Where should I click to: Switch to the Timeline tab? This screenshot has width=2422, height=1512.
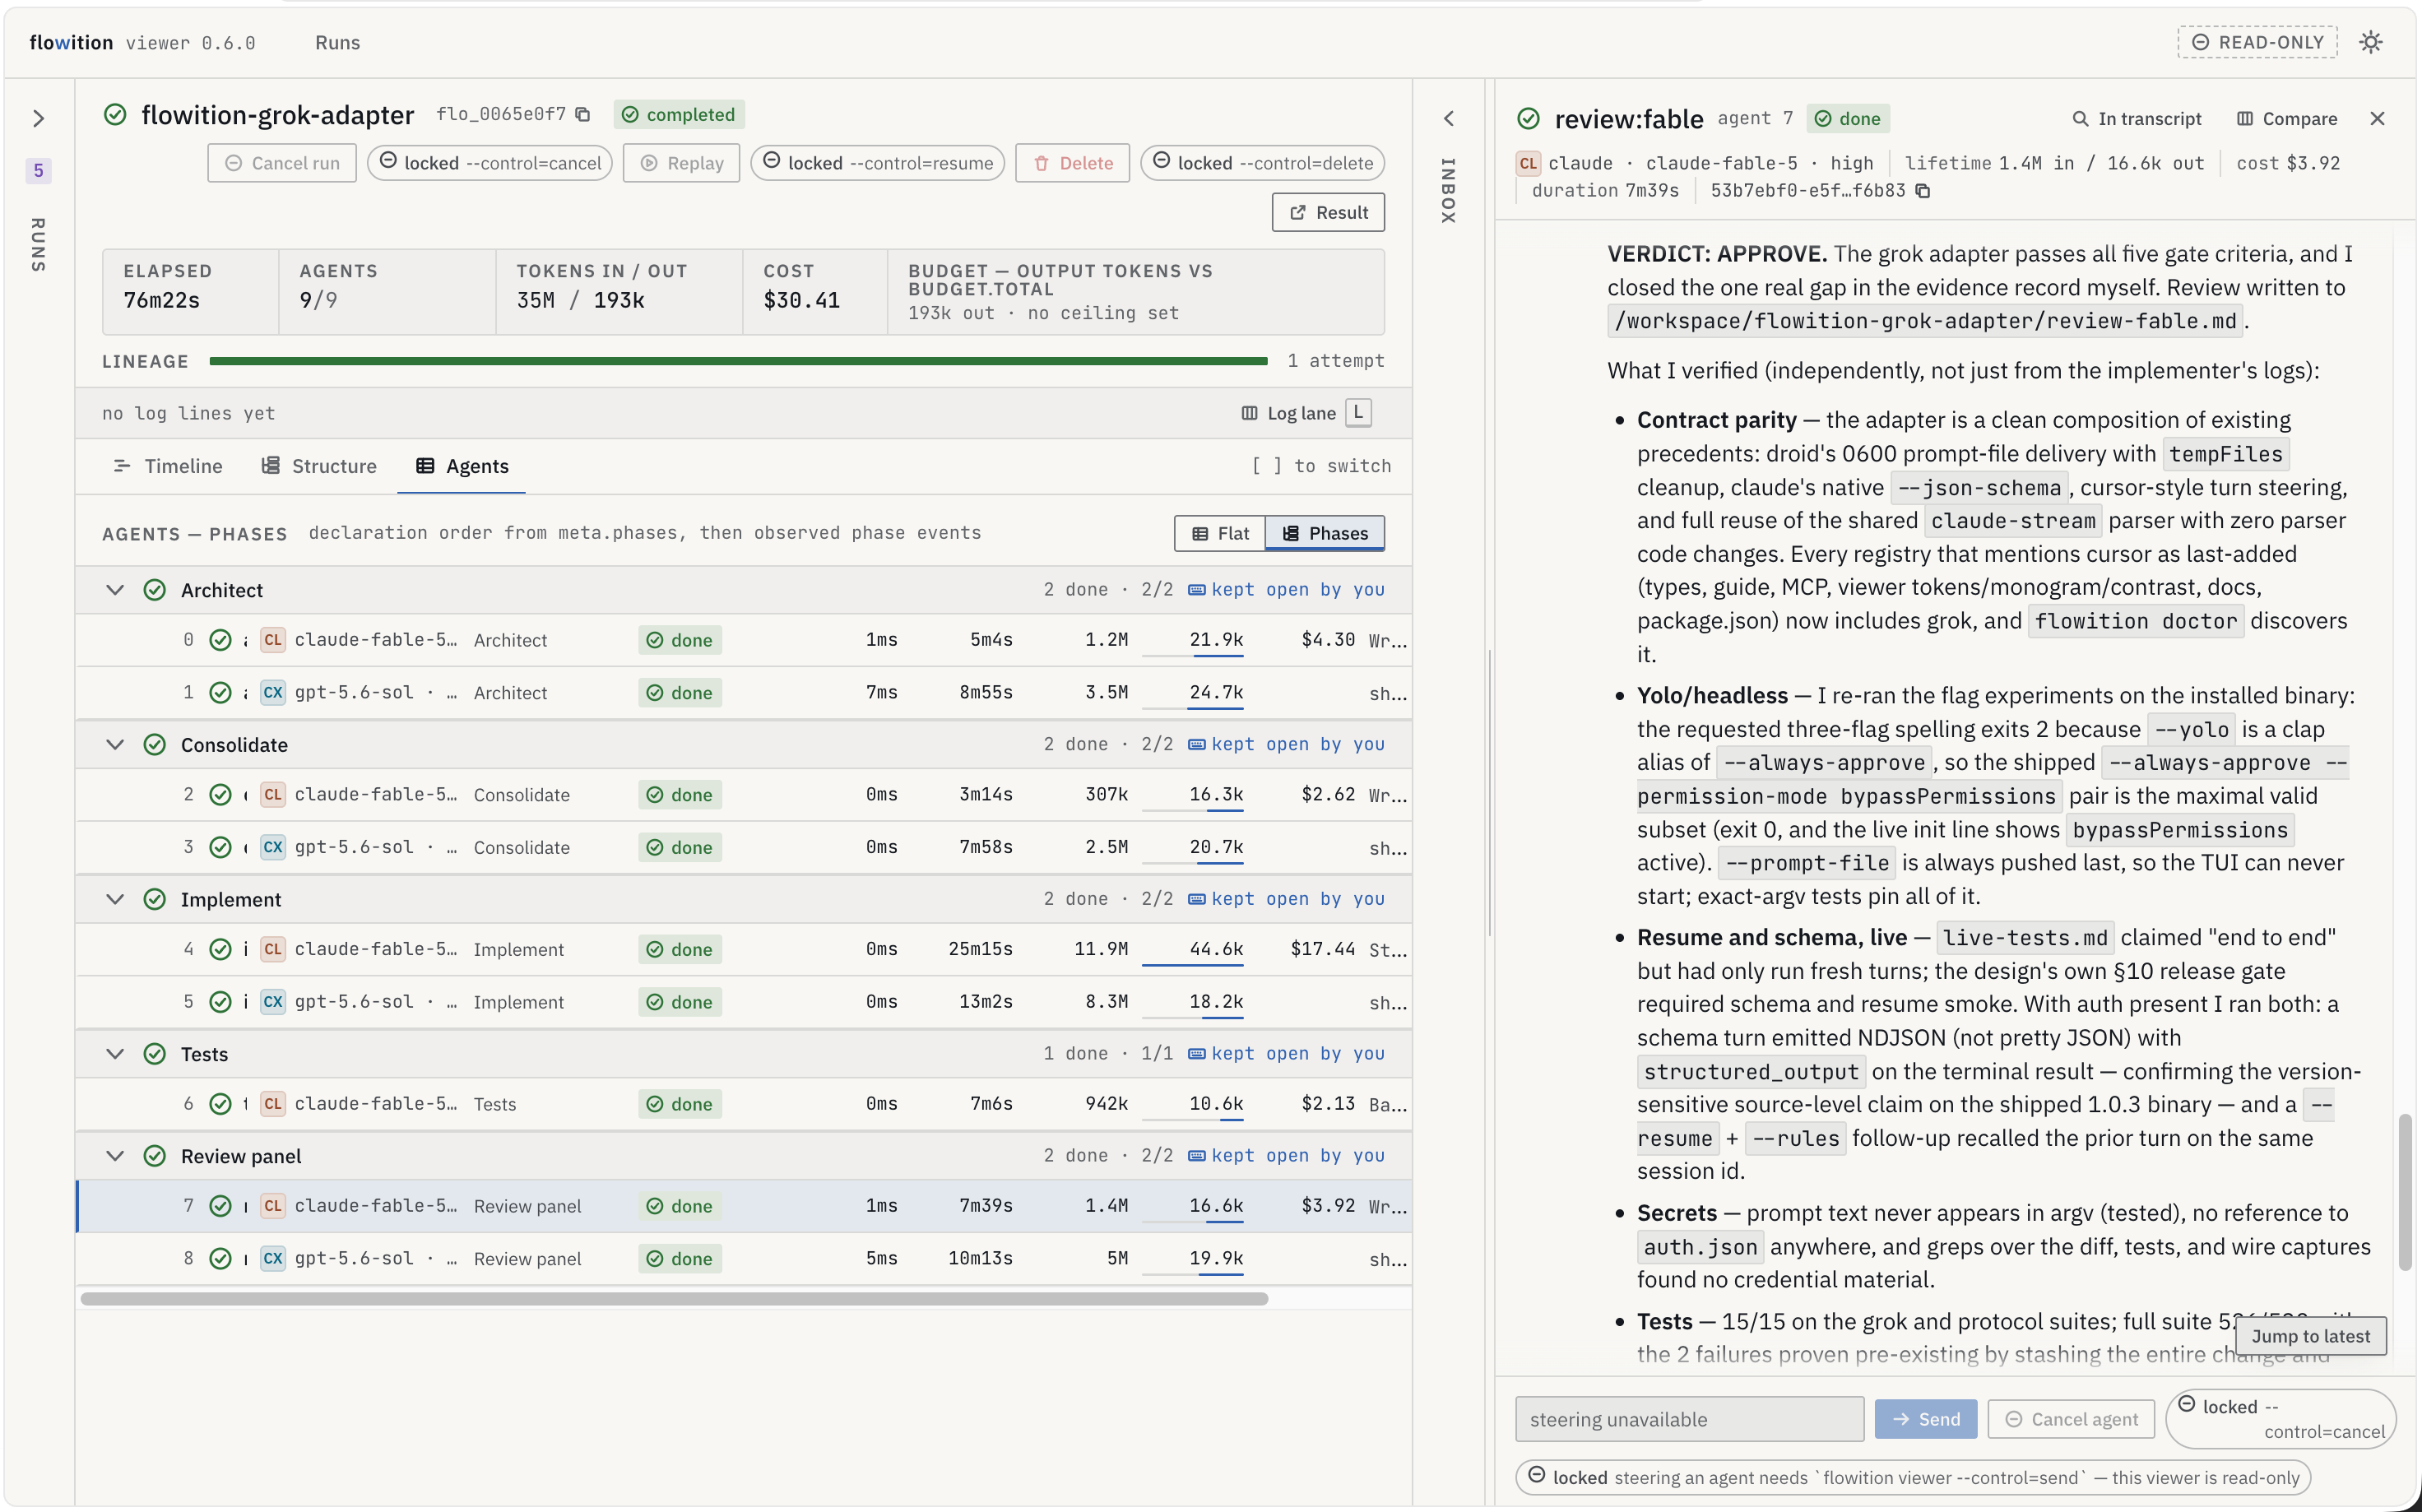tap(168, 466)
